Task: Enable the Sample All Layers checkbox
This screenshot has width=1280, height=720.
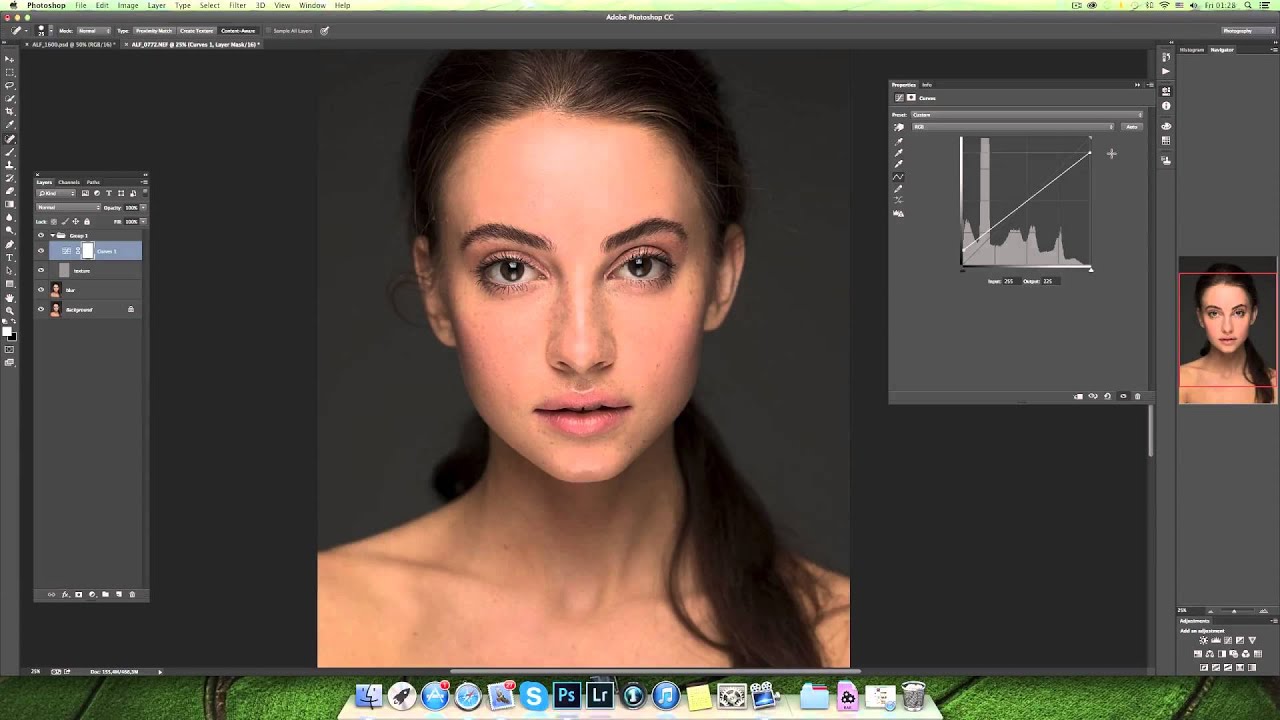Action: tap(269, 31)
